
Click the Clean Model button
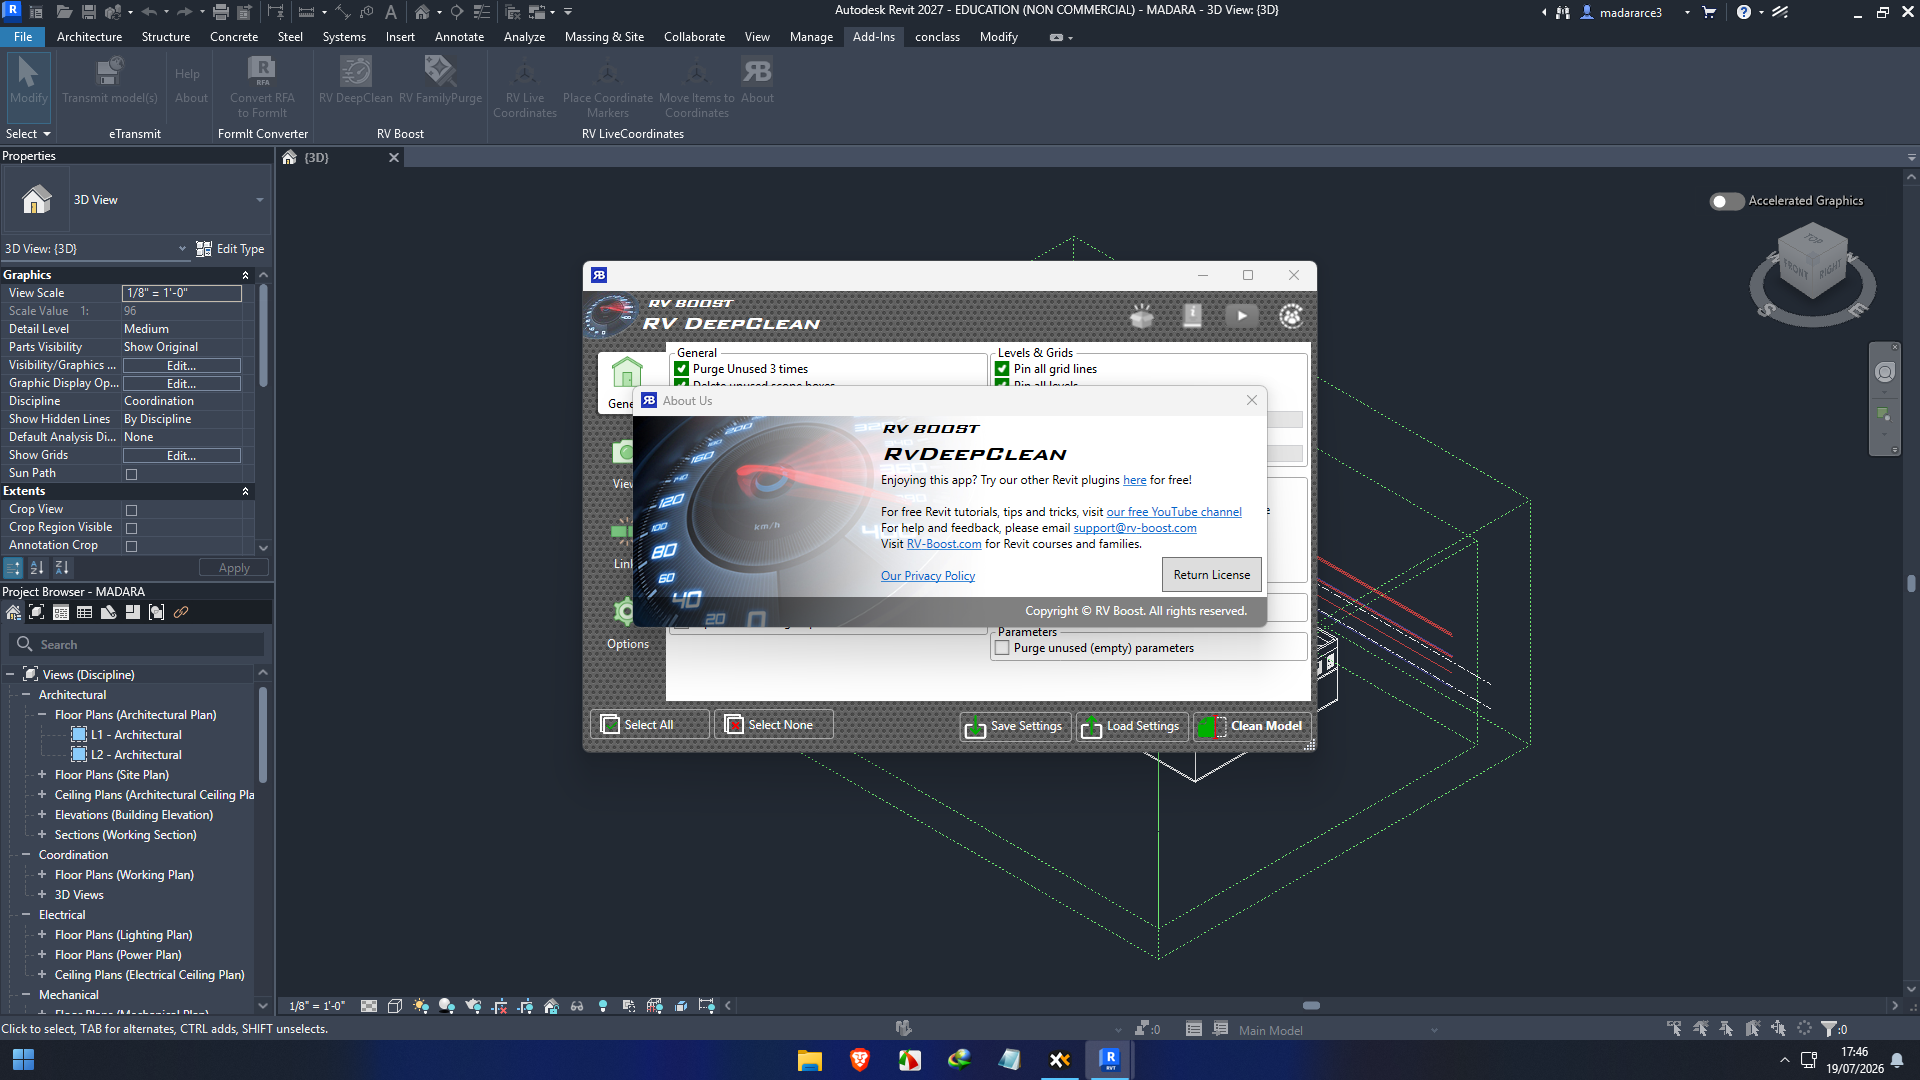[1252, 726]
